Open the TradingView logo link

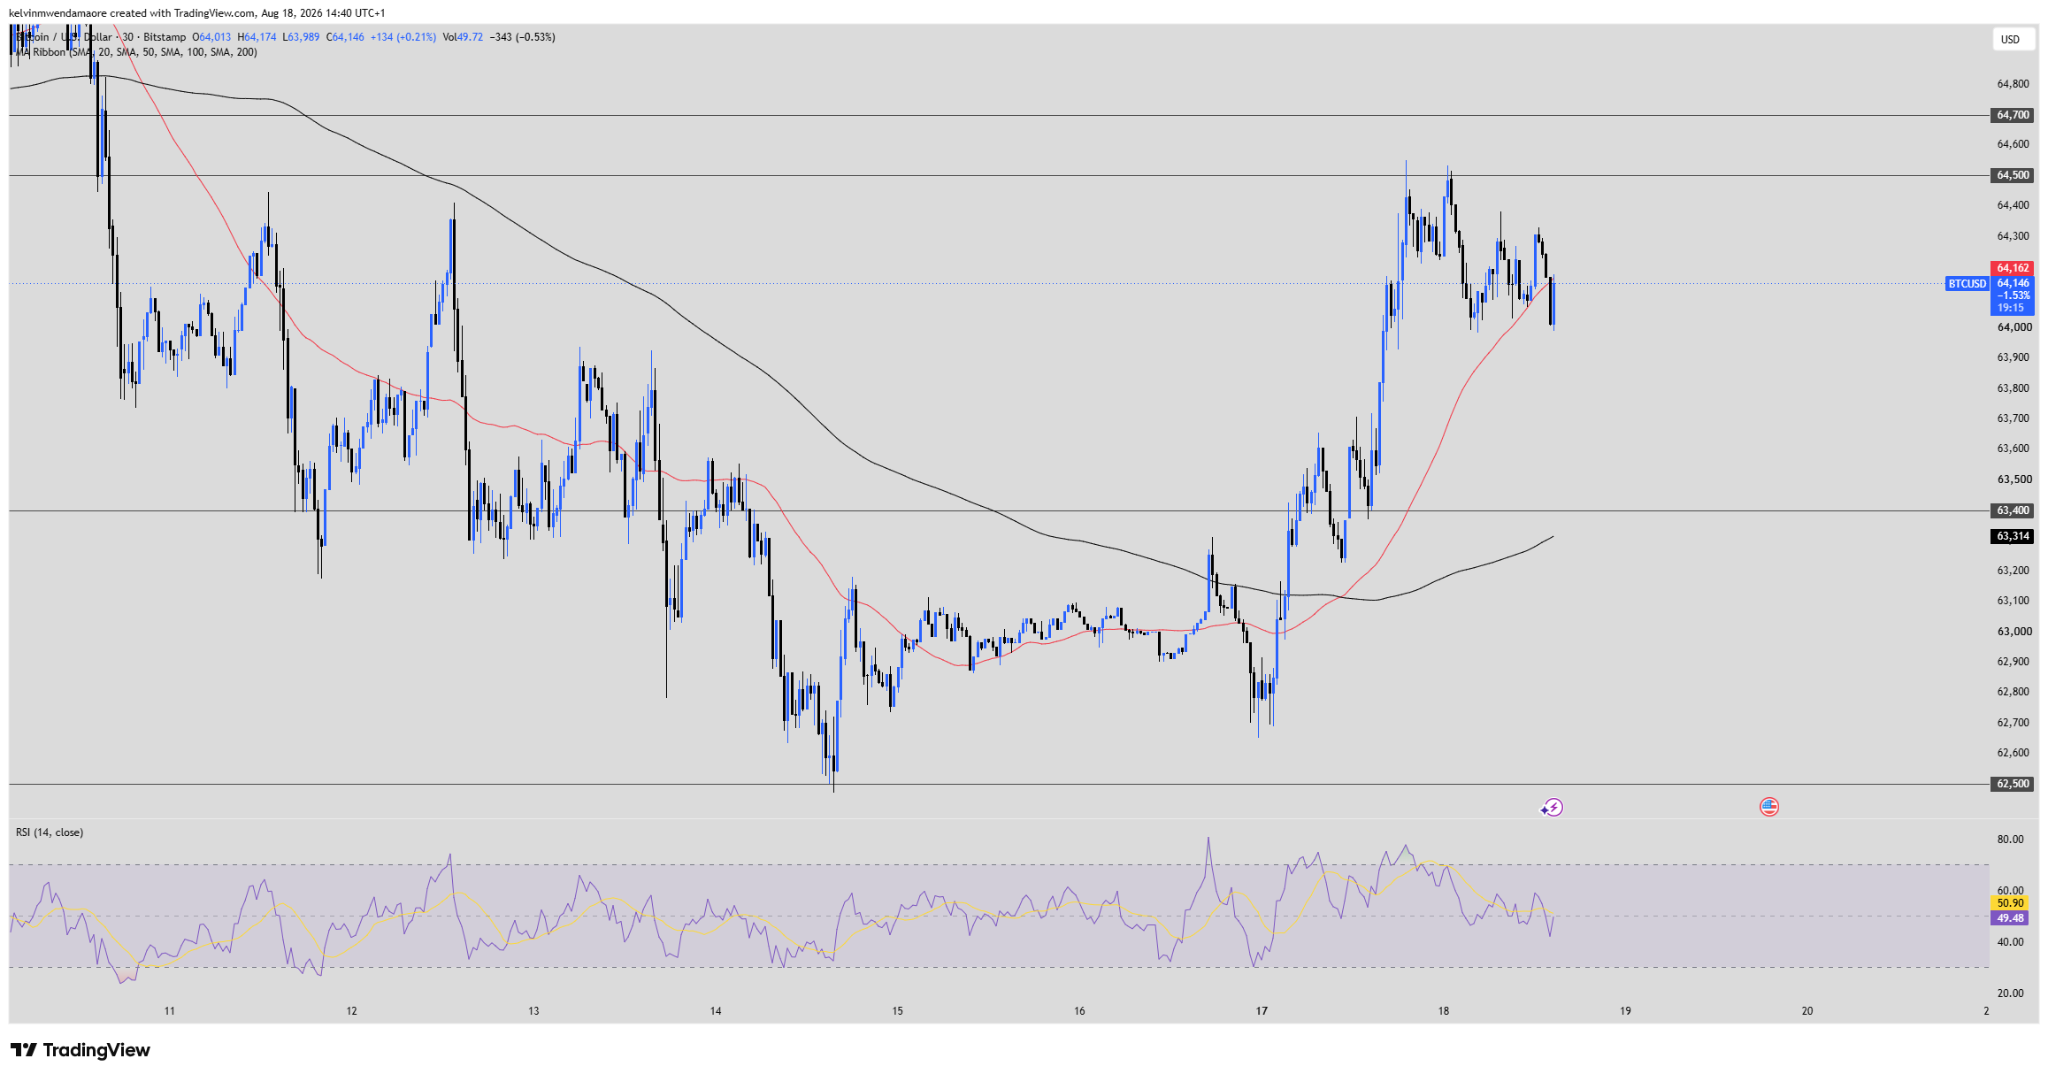tap(80, 1050)
